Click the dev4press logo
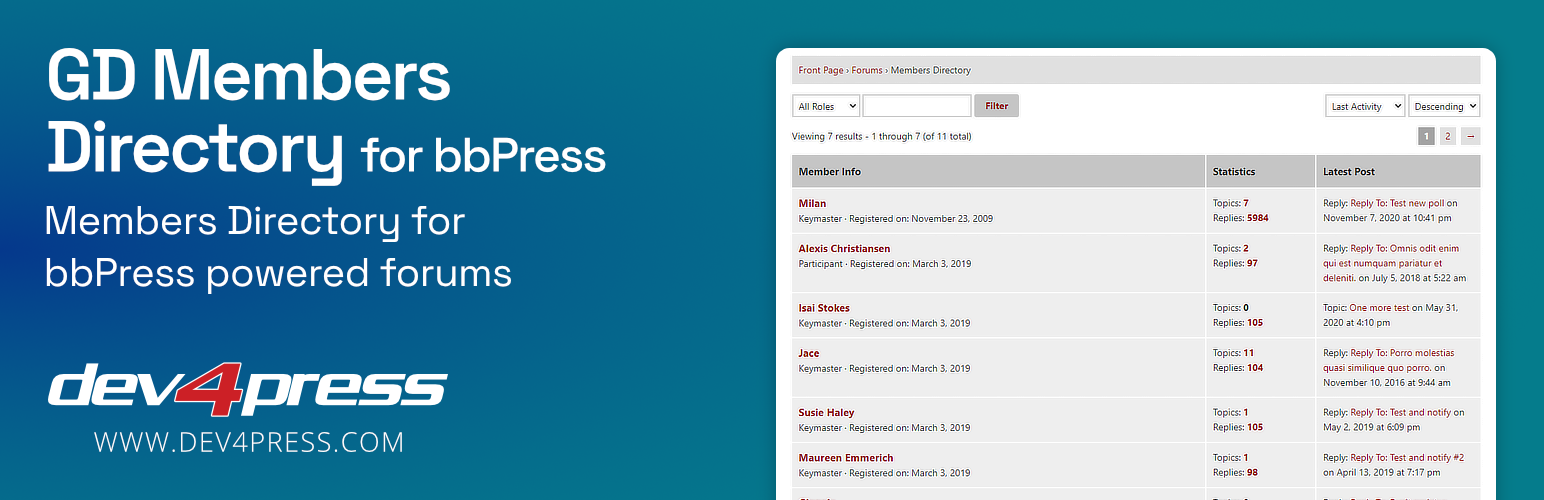The height and width of the screenshot is (500, 1544). pos(247,390)
